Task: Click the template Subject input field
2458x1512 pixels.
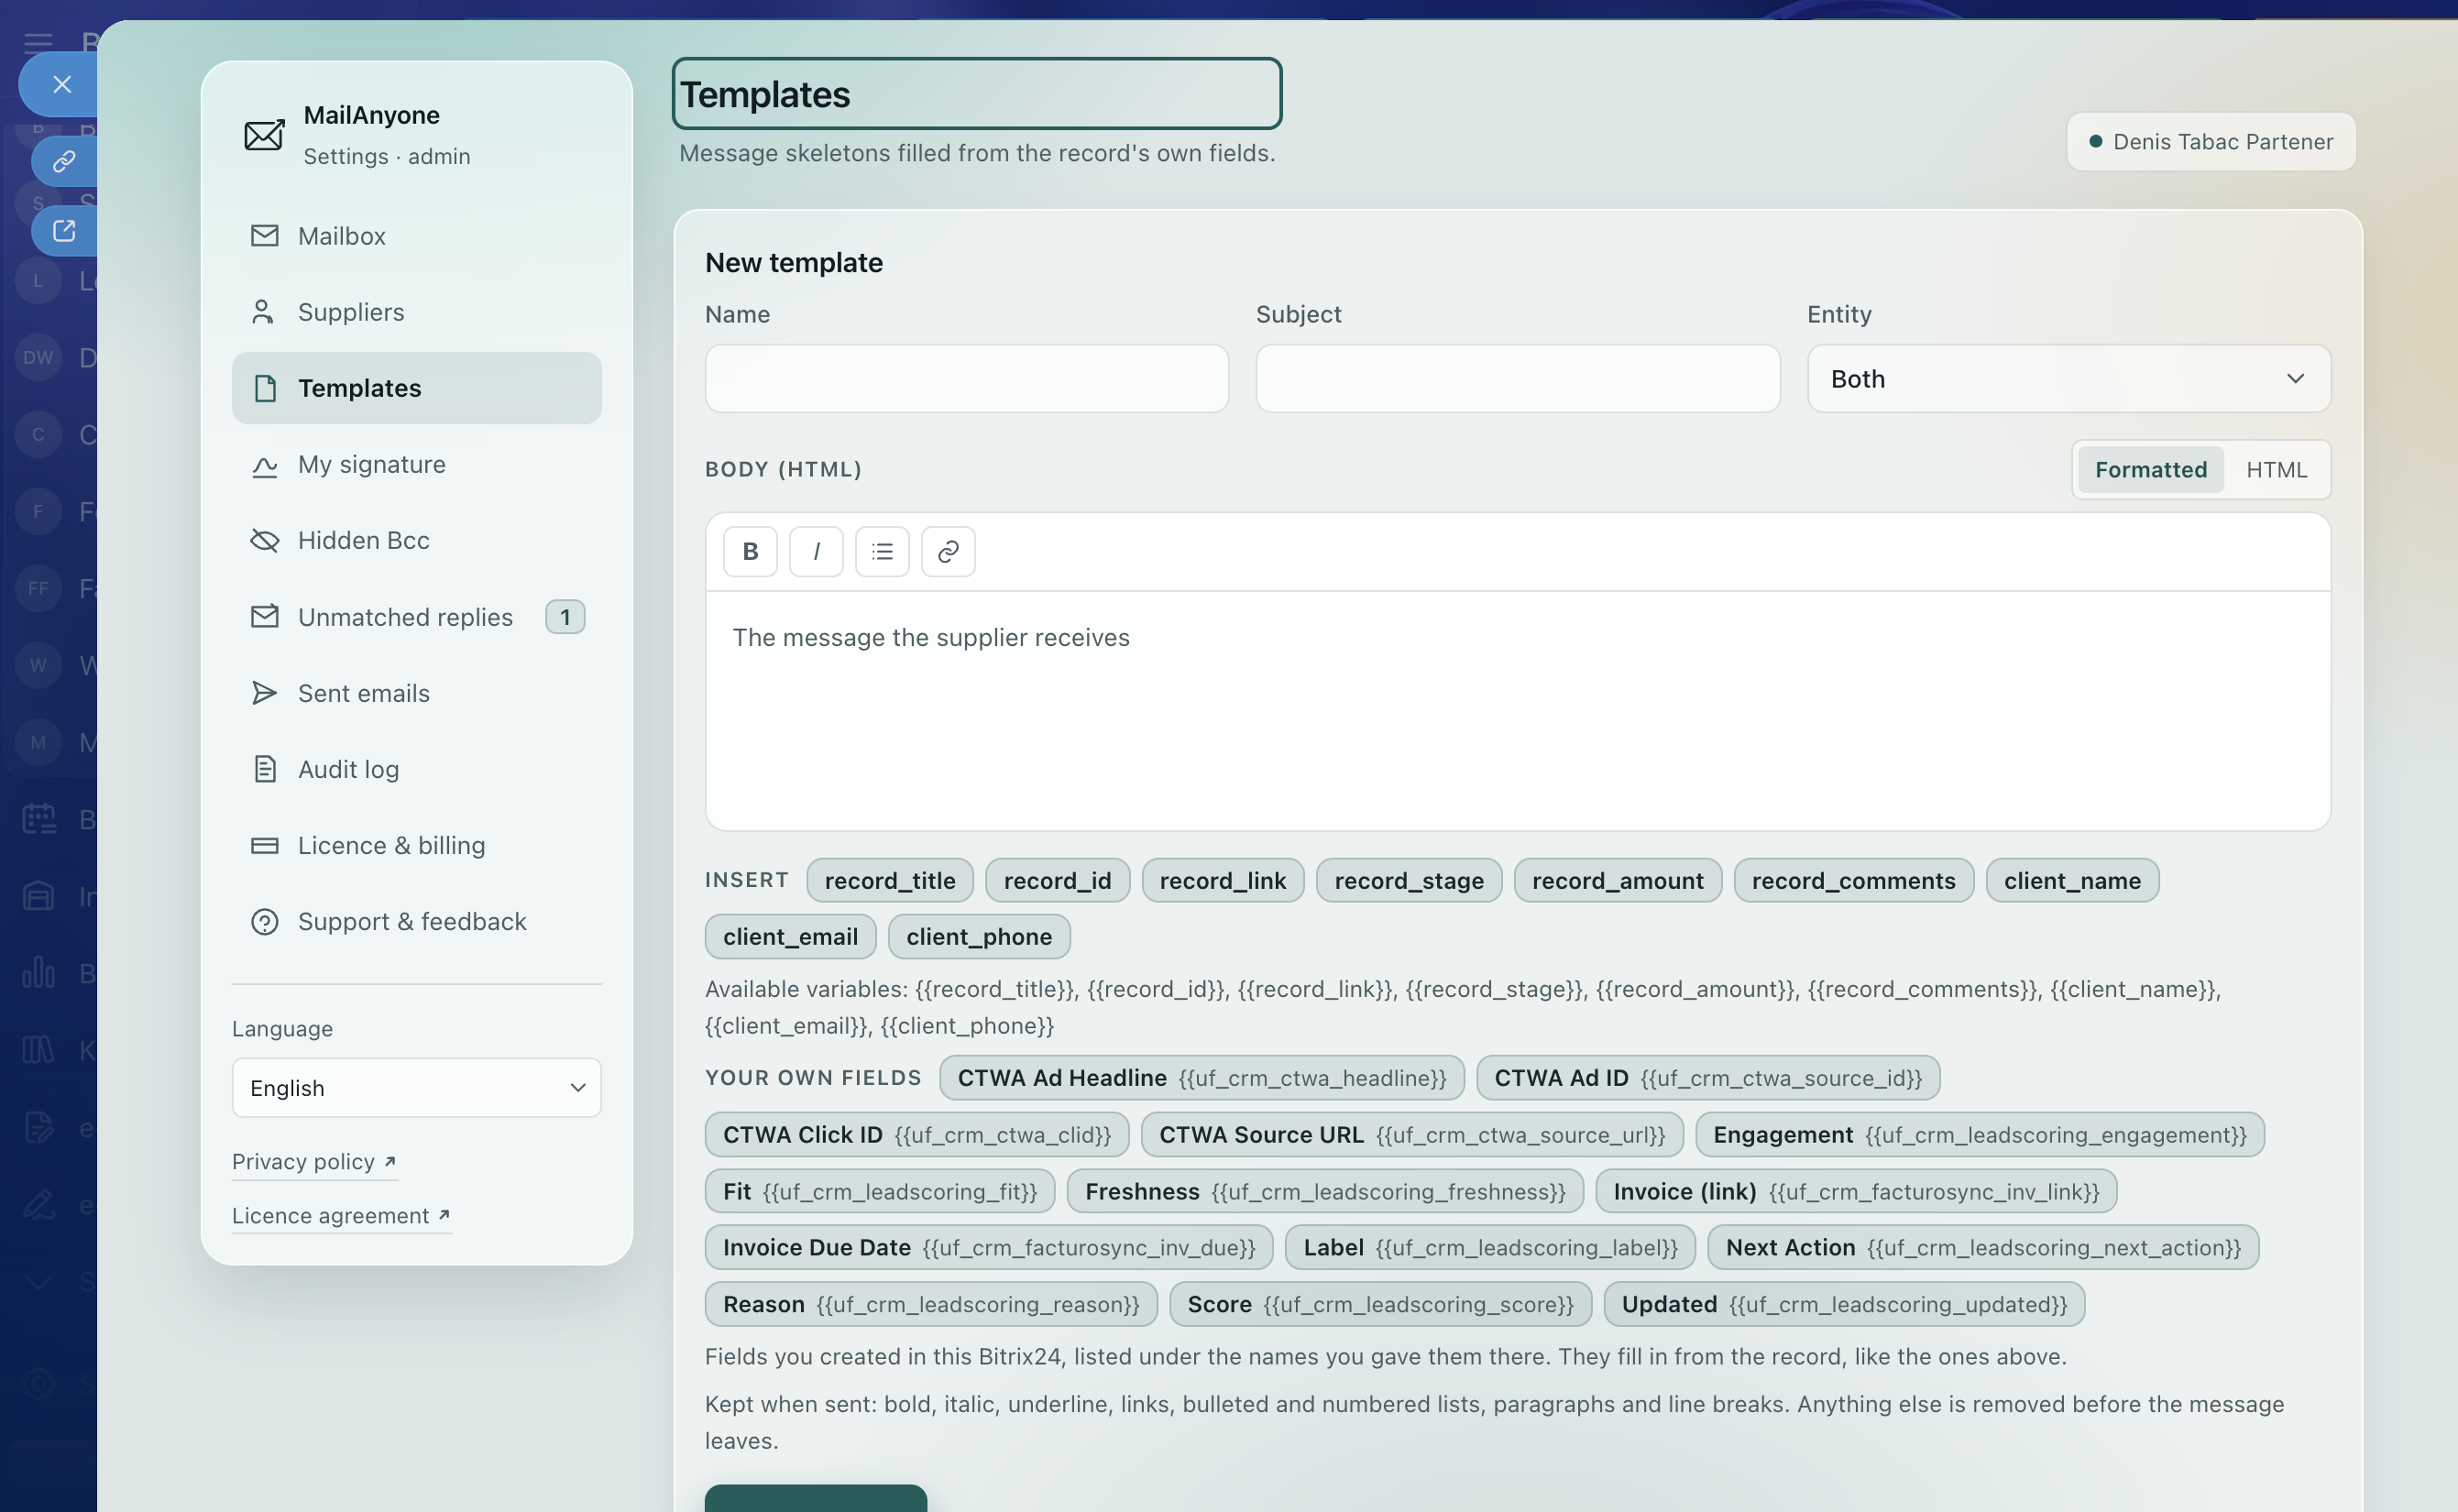Action: (1517, 379)
